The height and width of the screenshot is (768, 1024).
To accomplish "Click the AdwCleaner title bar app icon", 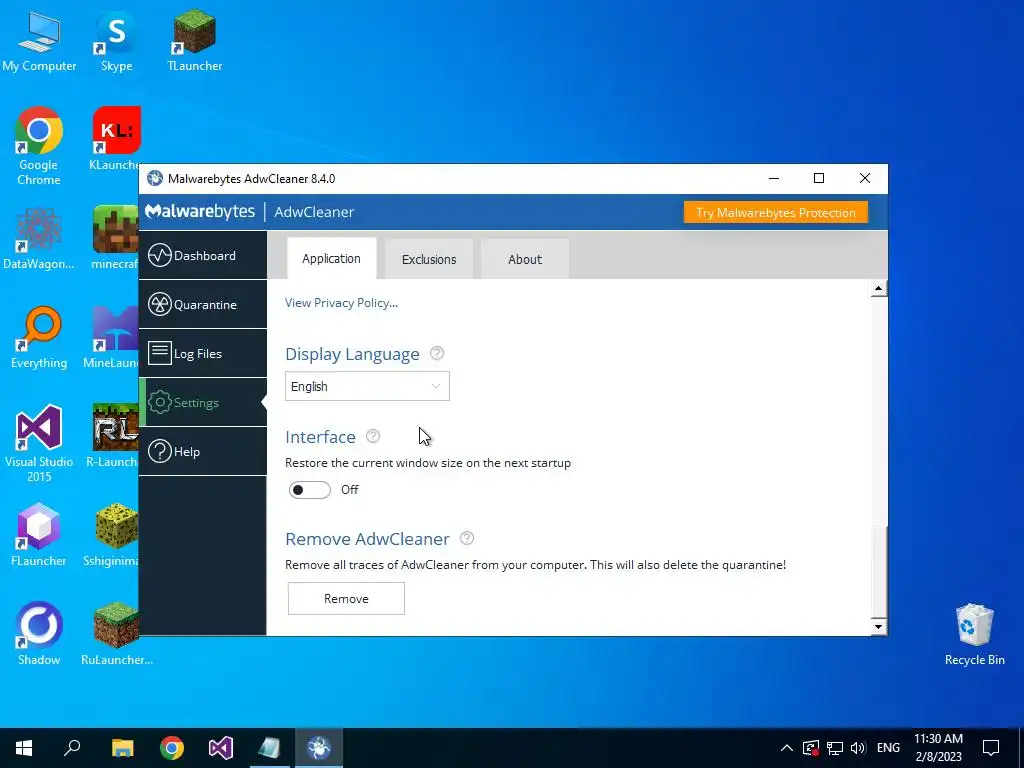I will (x=155, y=178).
